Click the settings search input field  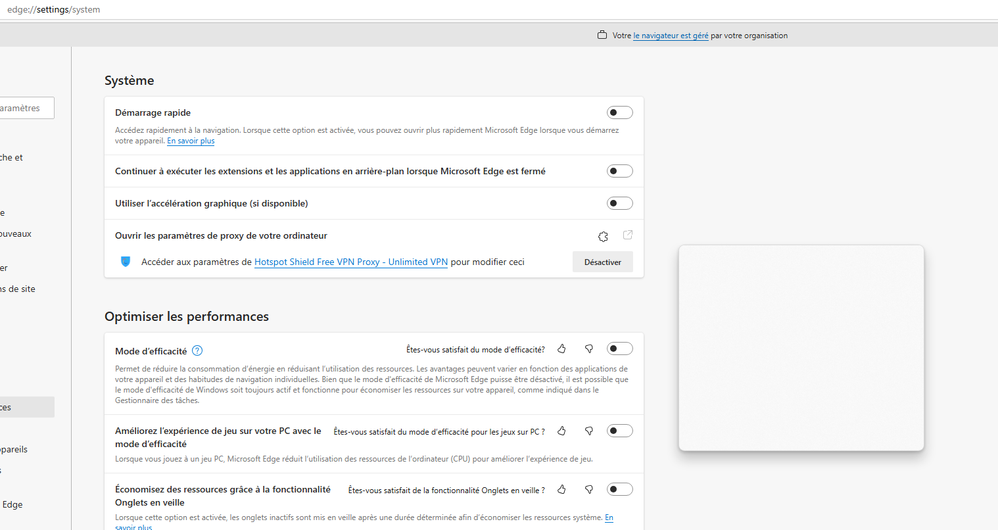[25, 108]
